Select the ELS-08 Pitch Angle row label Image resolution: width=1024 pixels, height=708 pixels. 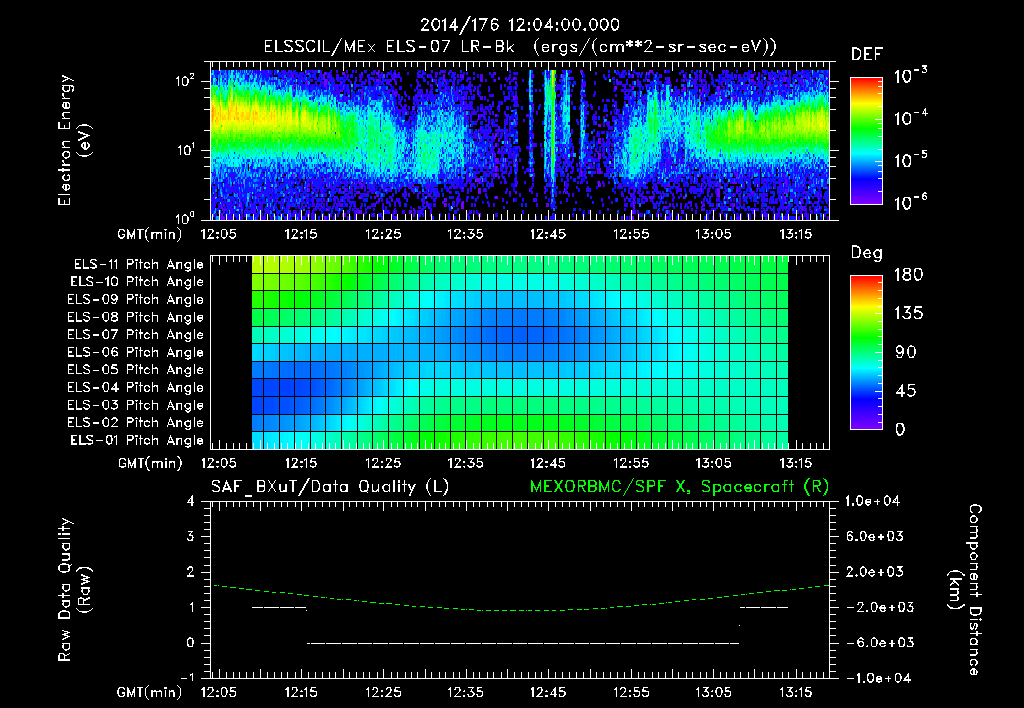click(x=136, y=317)
